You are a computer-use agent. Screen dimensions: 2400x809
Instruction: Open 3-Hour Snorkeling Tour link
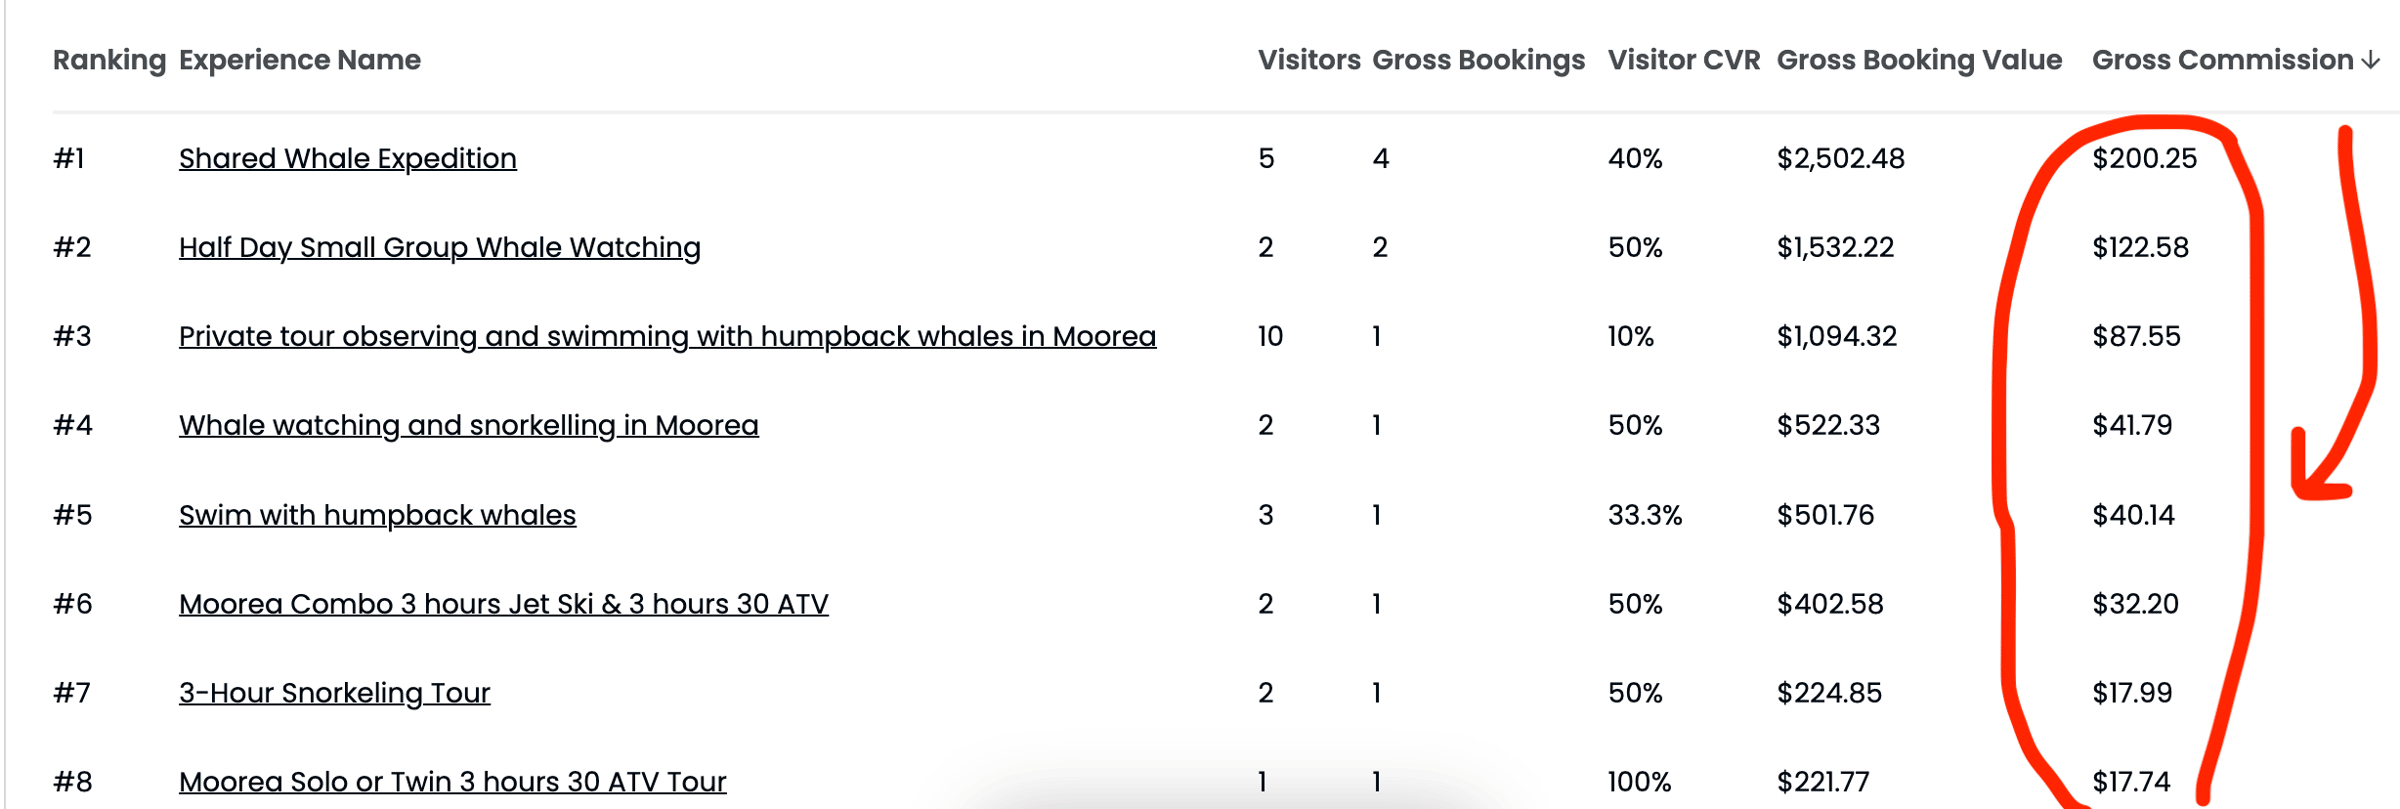334,693
